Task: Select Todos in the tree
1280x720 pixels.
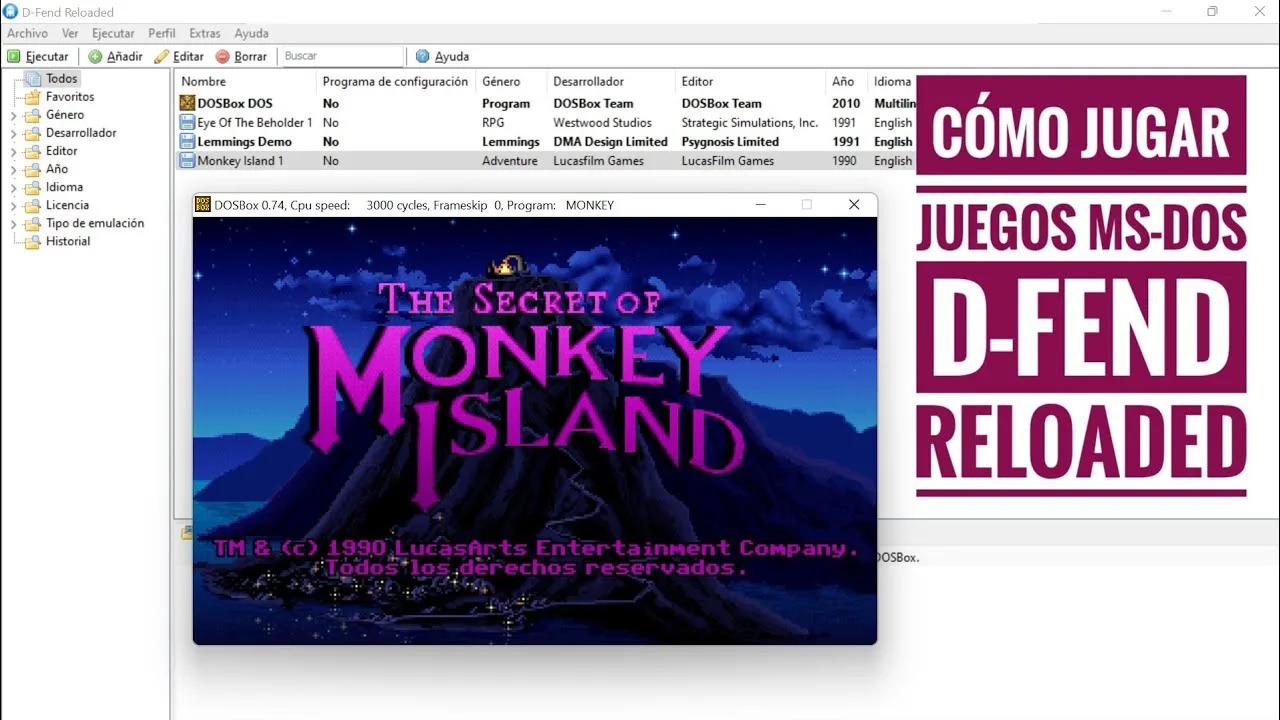Action: (x=61, y=78)
